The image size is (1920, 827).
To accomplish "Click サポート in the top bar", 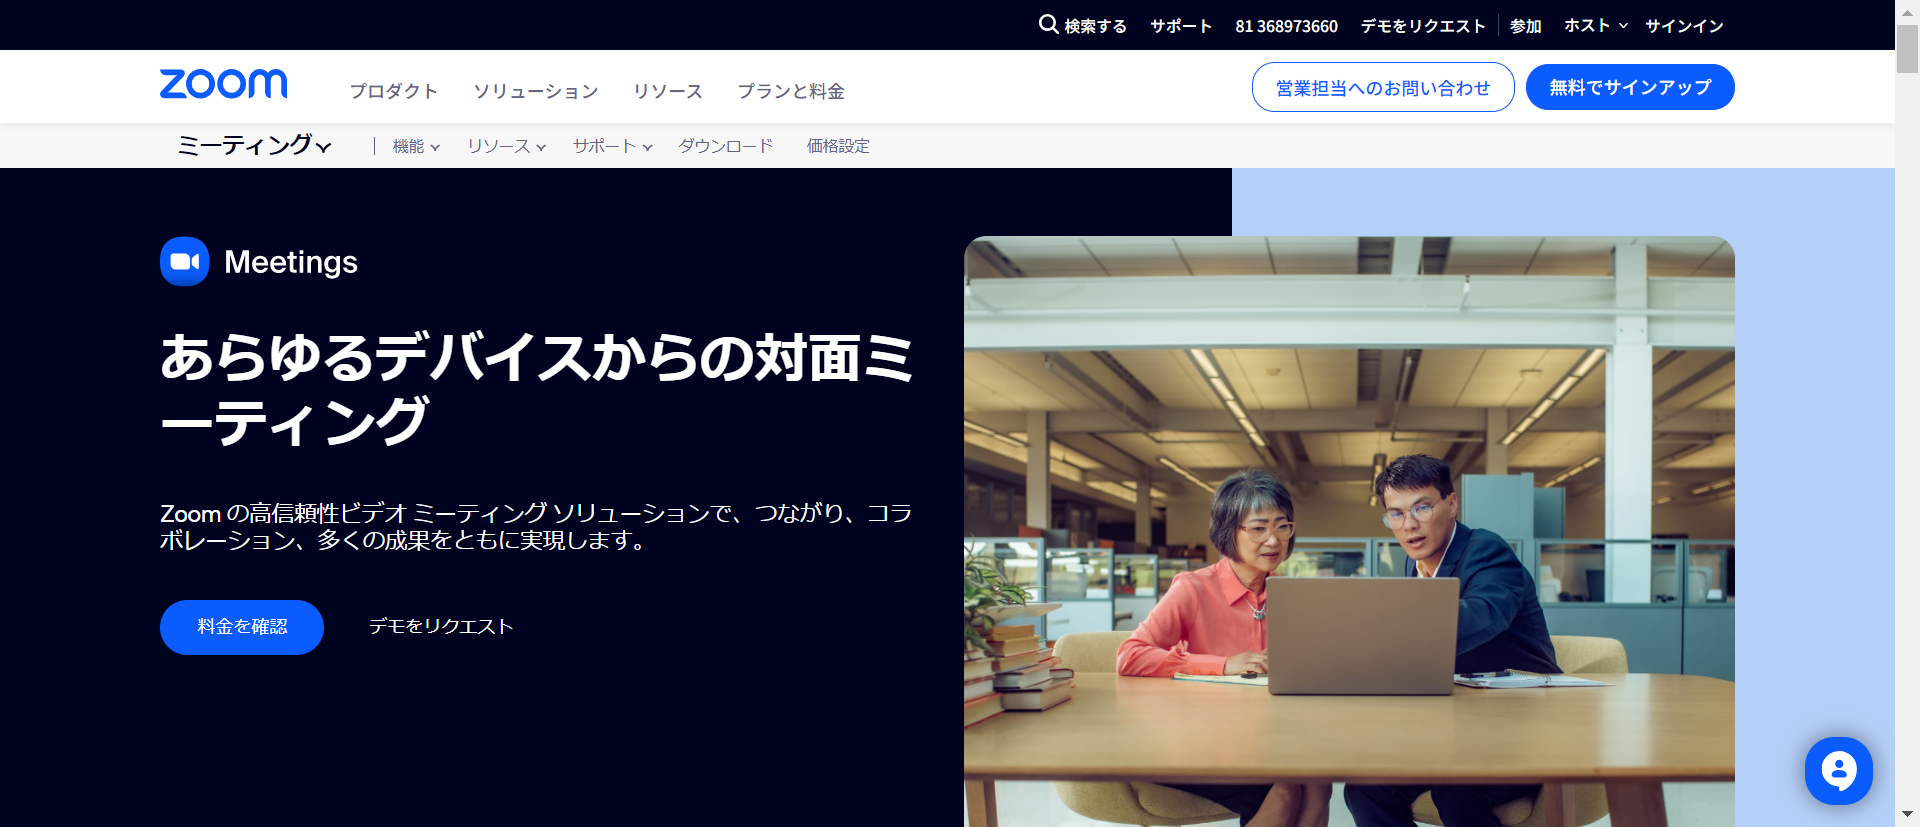I will (x=1181, y=26).
